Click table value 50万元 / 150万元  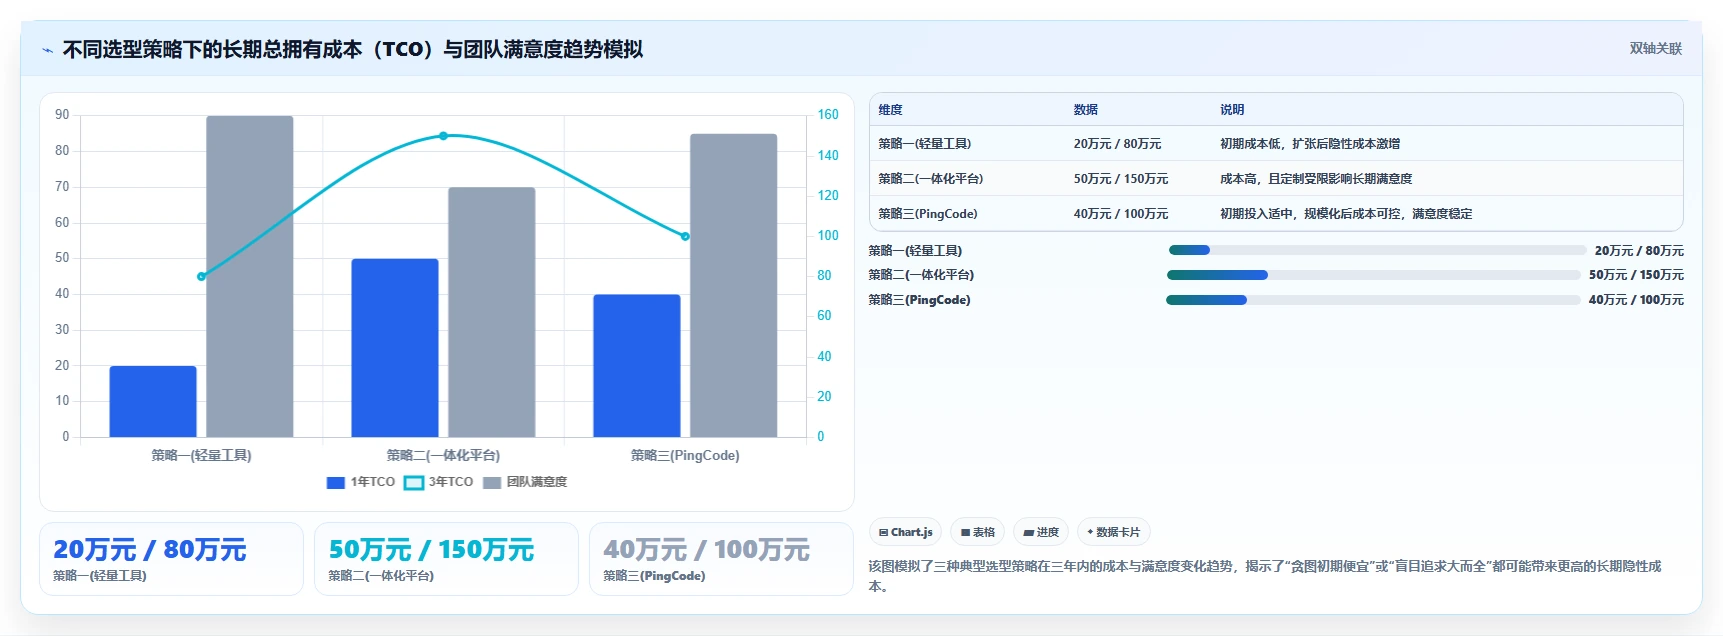click(x=1121, y=179)
